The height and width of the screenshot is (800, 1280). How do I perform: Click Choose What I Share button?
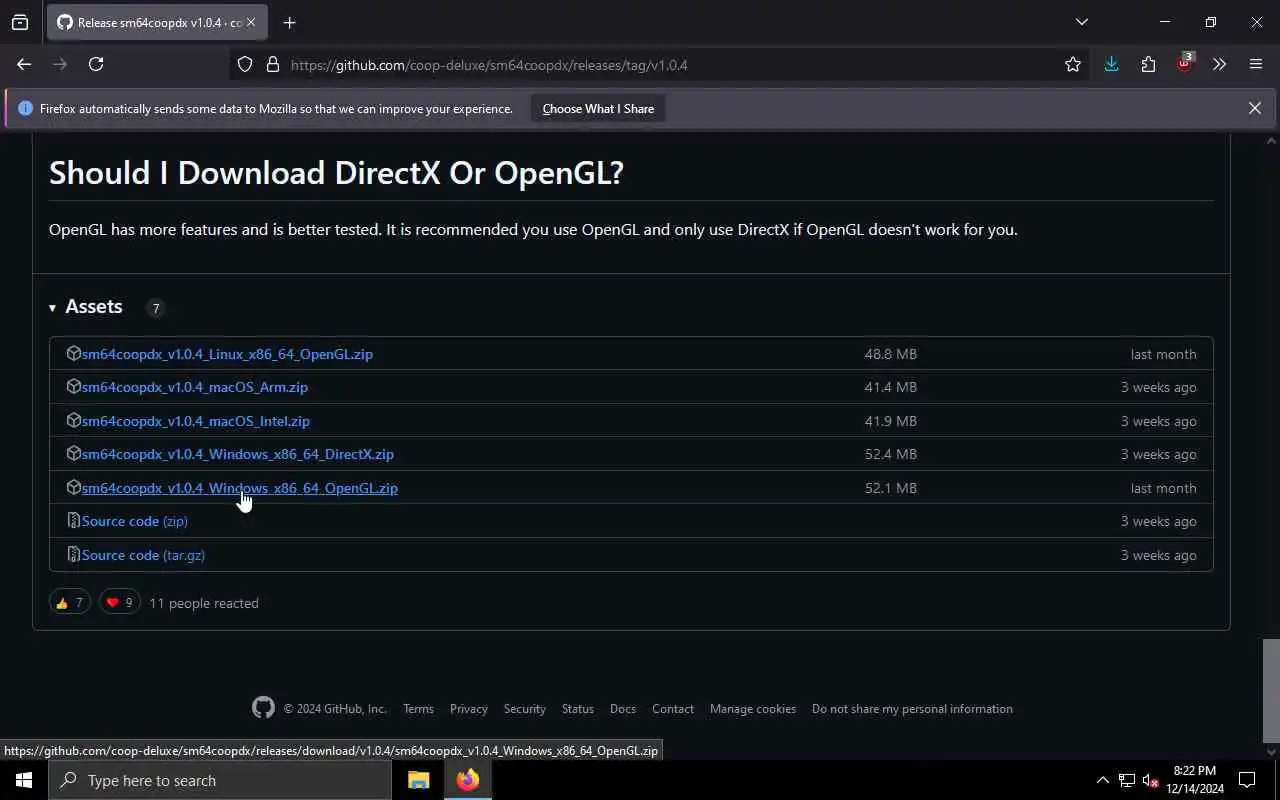(x=598, y=109)
